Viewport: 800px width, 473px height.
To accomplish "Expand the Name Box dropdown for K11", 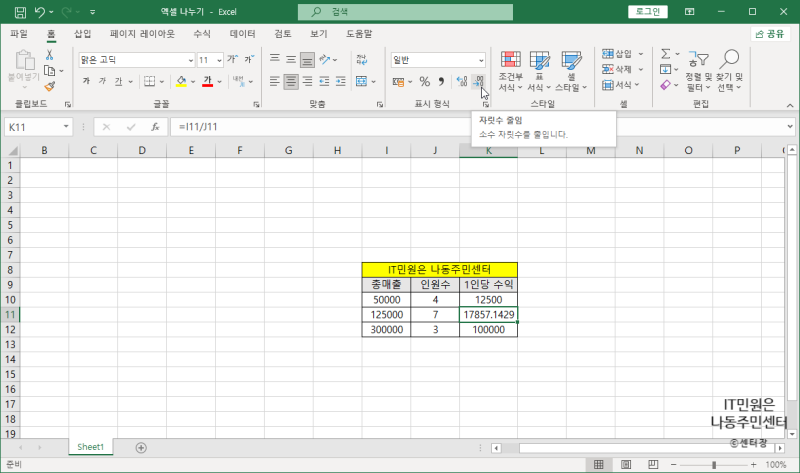I will coord(66,127).
